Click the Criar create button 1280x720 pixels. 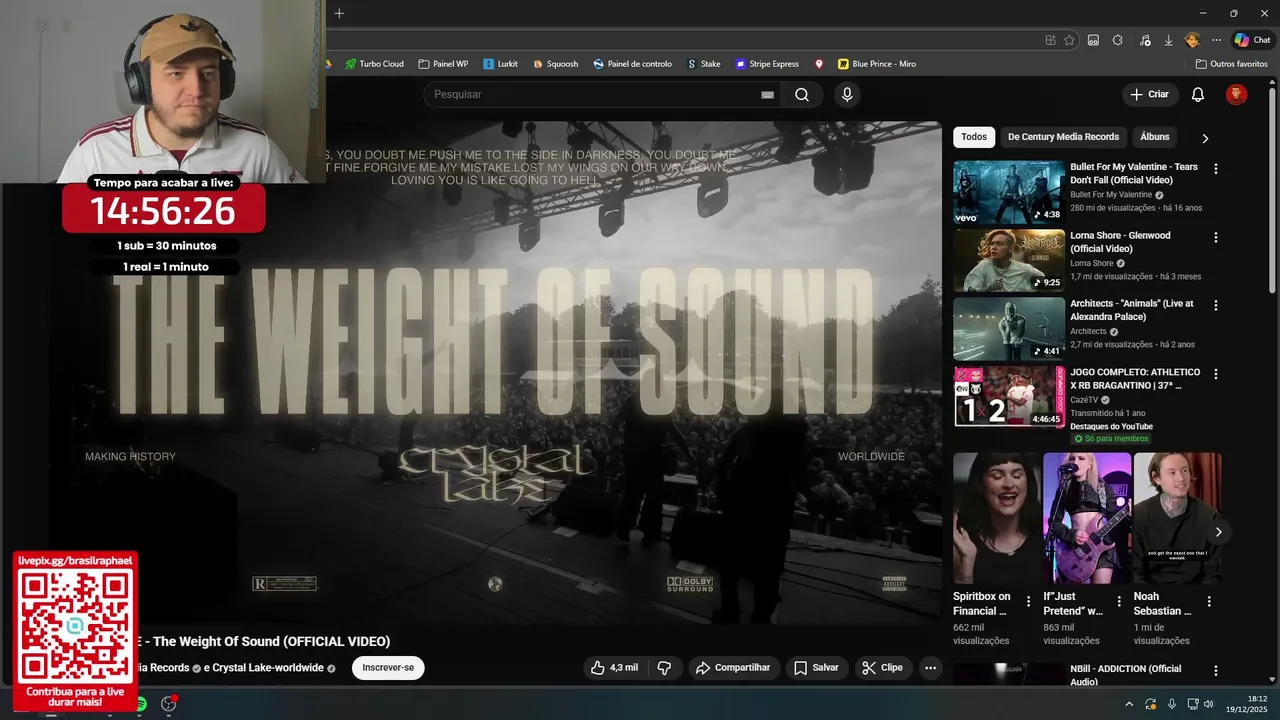click(x=1149, y=95)
